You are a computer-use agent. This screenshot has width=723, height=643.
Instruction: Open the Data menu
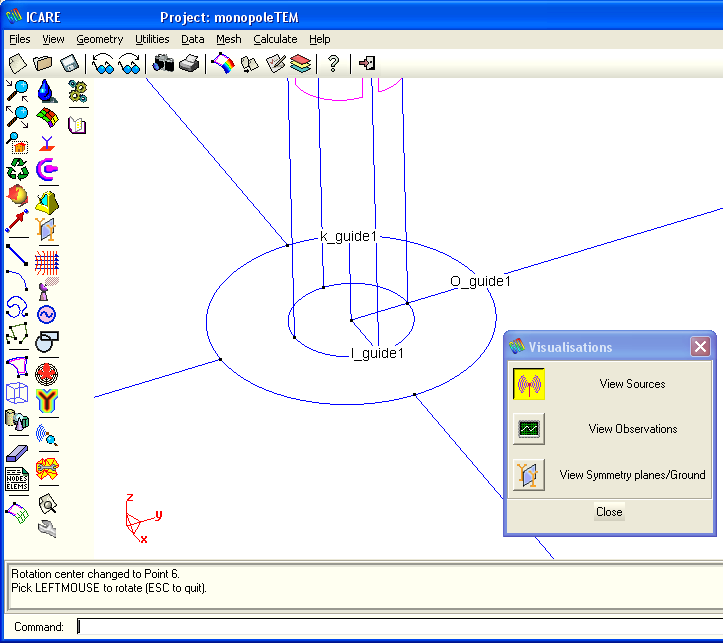coord(193,39)
